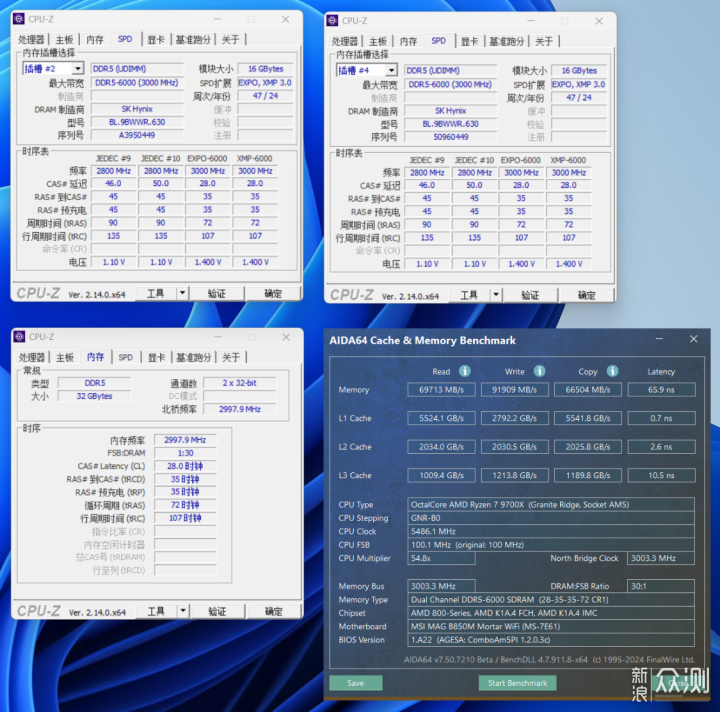
Task: Click 内存频率 value 2997.9 MHz
Action: 185,440
